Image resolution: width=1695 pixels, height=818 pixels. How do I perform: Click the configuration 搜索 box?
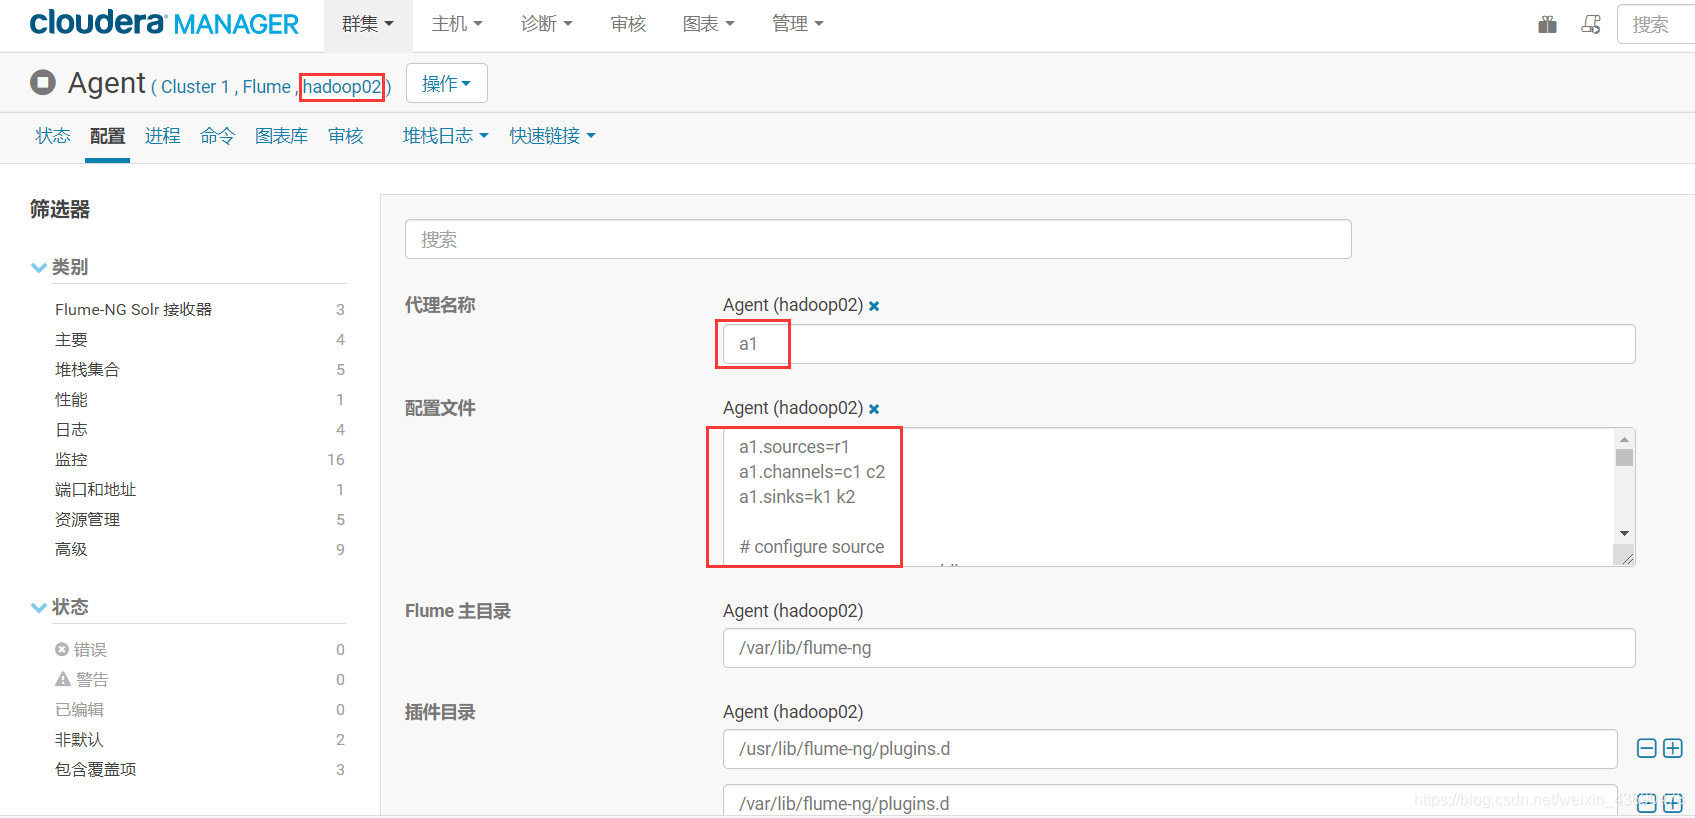878,239
